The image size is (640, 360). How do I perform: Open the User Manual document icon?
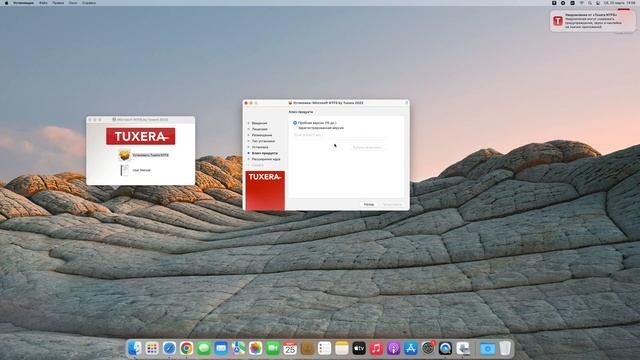click(124, 170)
